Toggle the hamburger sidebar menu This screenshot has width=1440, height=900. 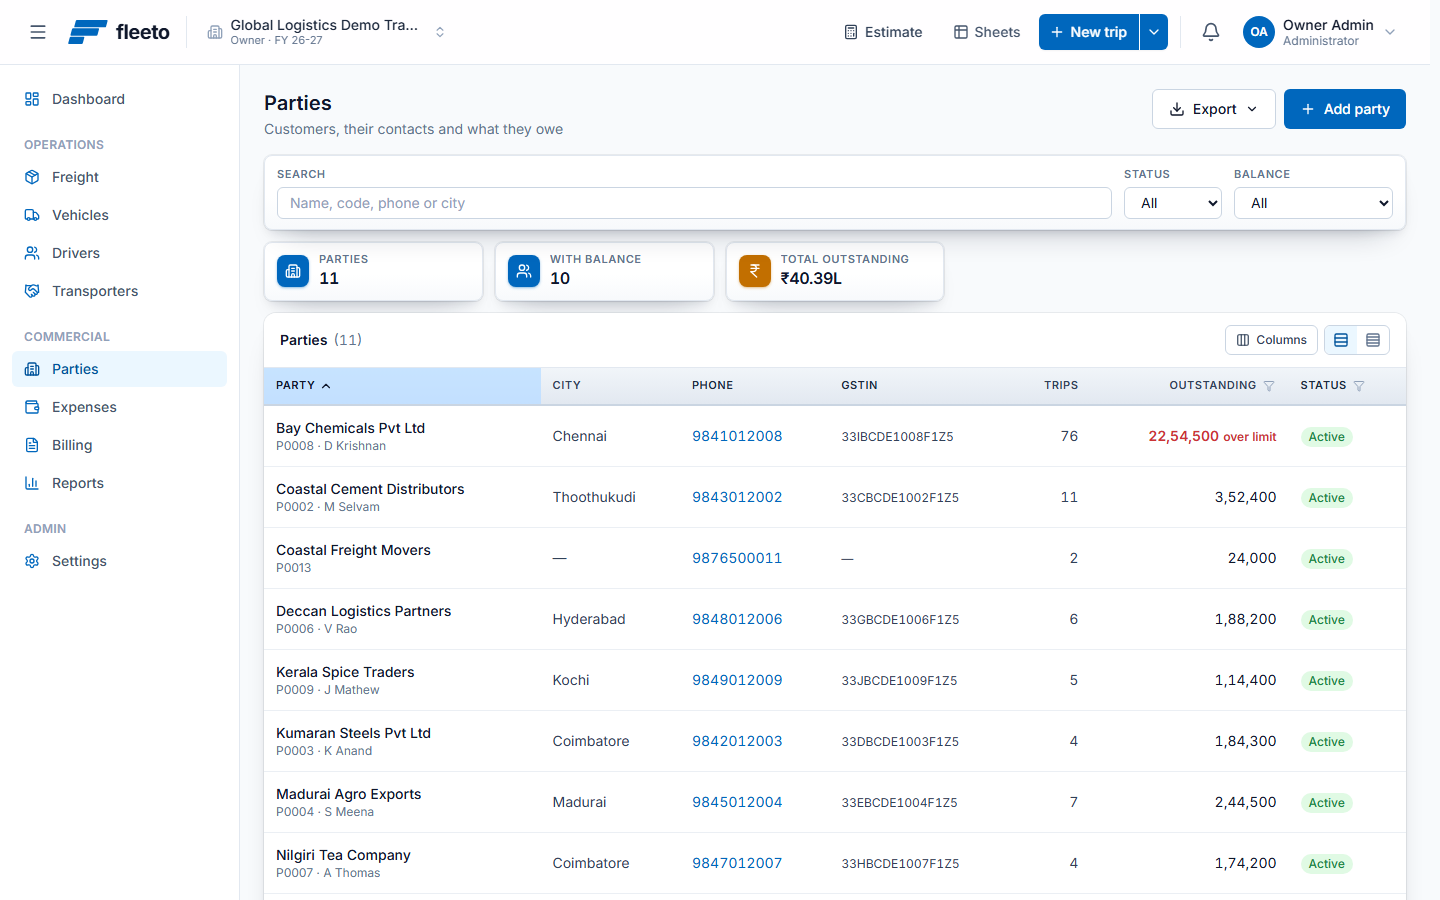[x=38, y=32]
